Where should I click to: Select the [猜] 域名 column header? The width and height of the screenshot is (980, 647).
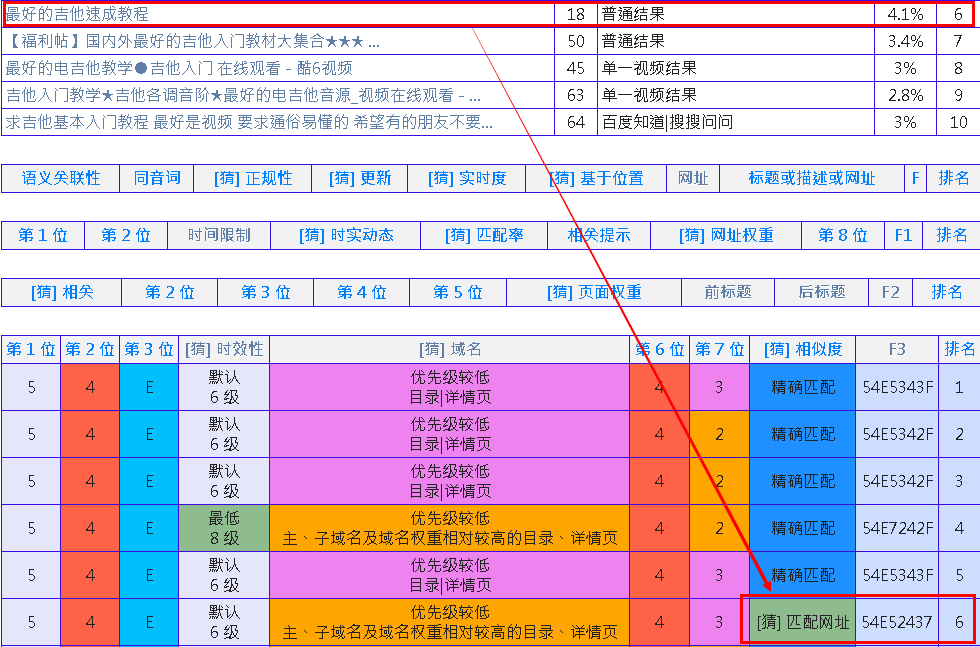coord(450,349)
